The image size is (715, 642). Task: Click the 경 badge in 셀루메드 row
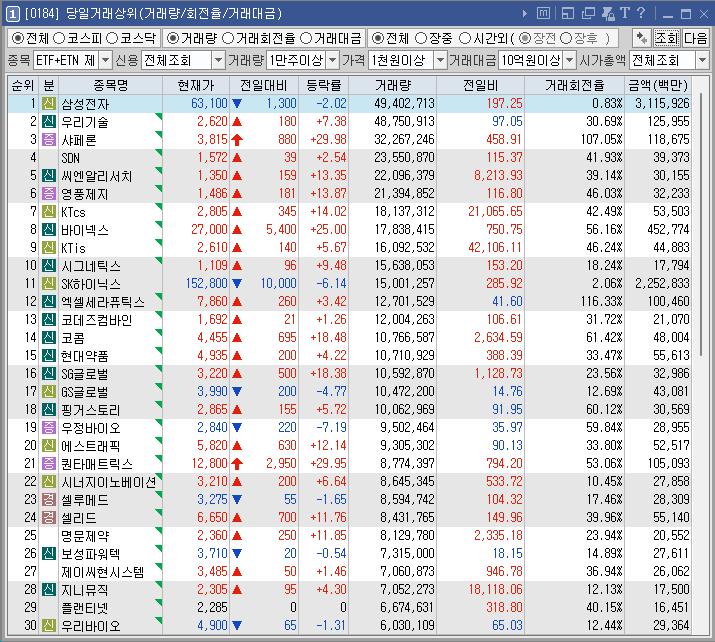[49, 500]
